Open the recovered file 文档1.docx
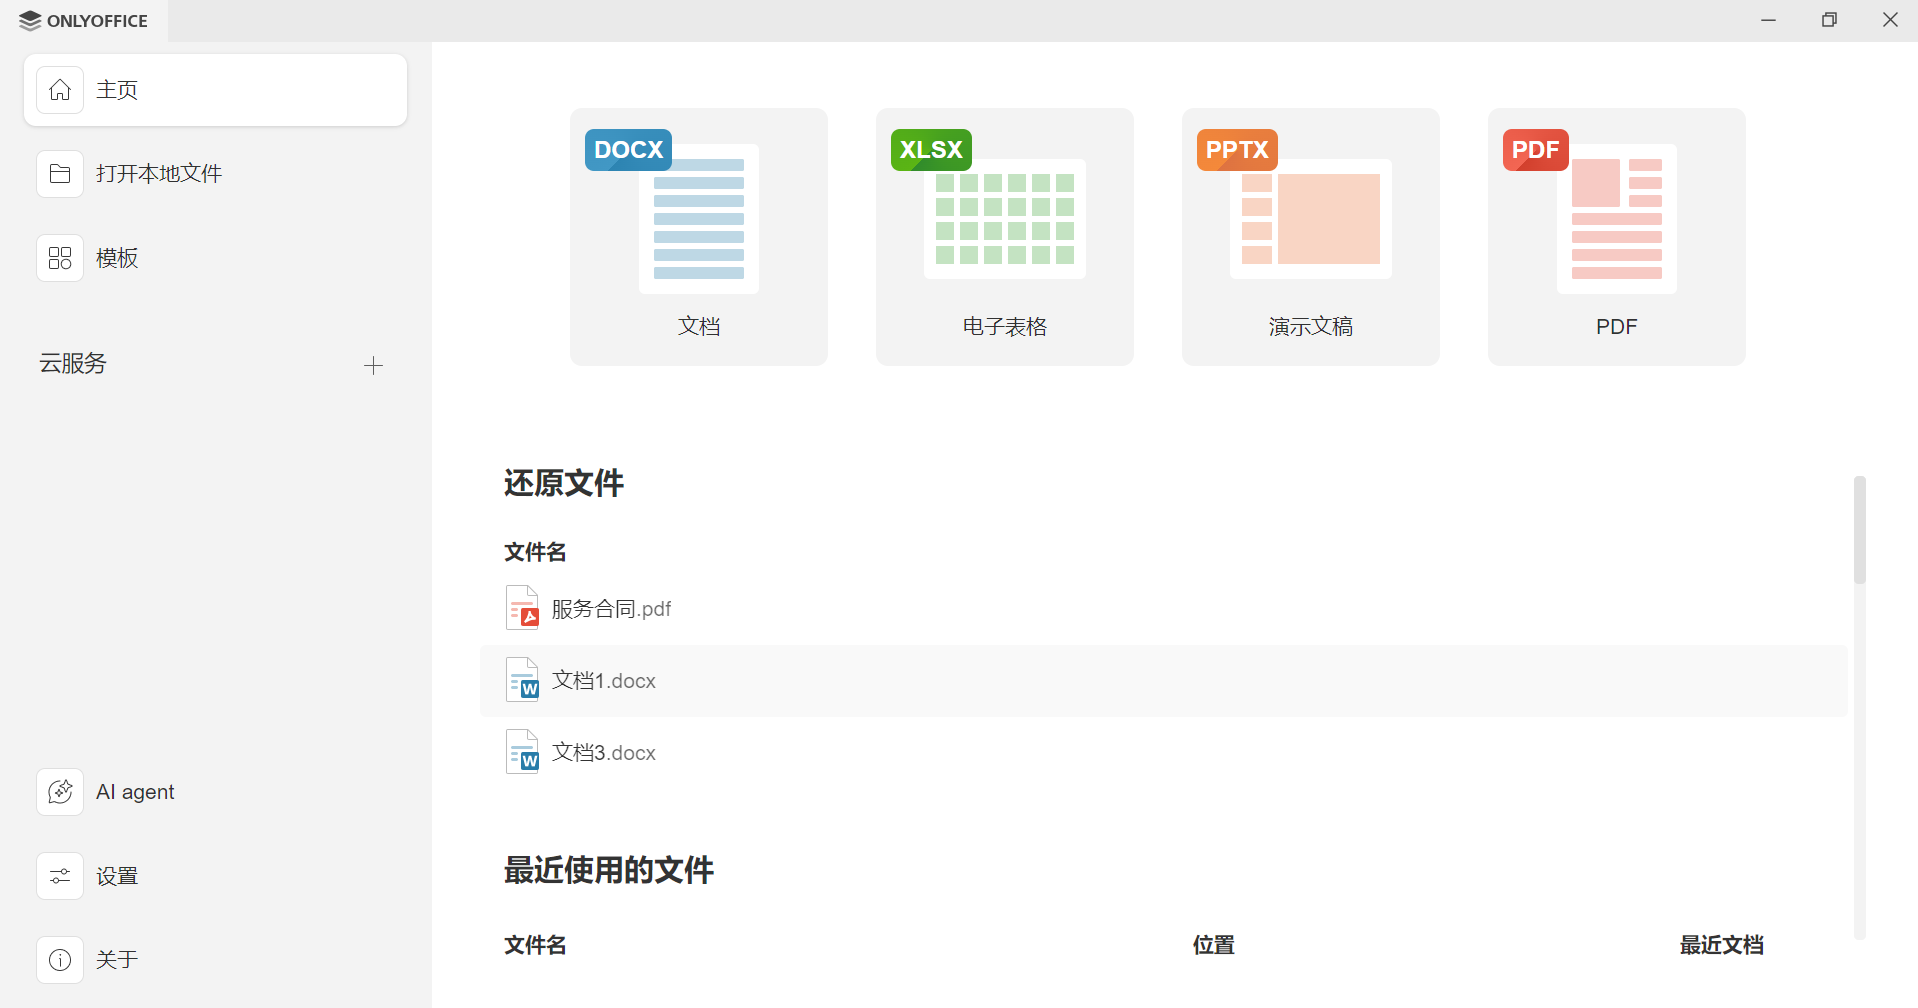The image size is (1918, 1008). coord(603,680)
